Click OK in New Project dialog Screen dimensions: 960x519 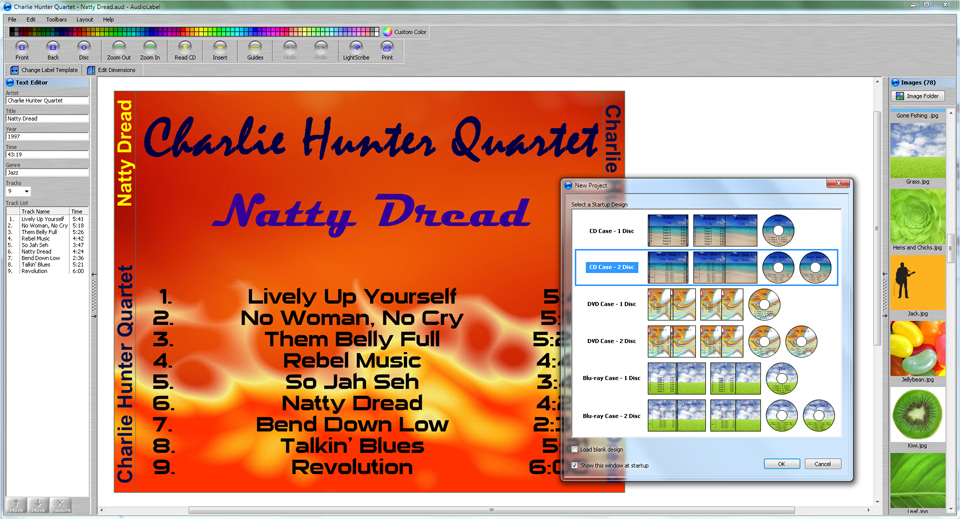tap(781, 464)
